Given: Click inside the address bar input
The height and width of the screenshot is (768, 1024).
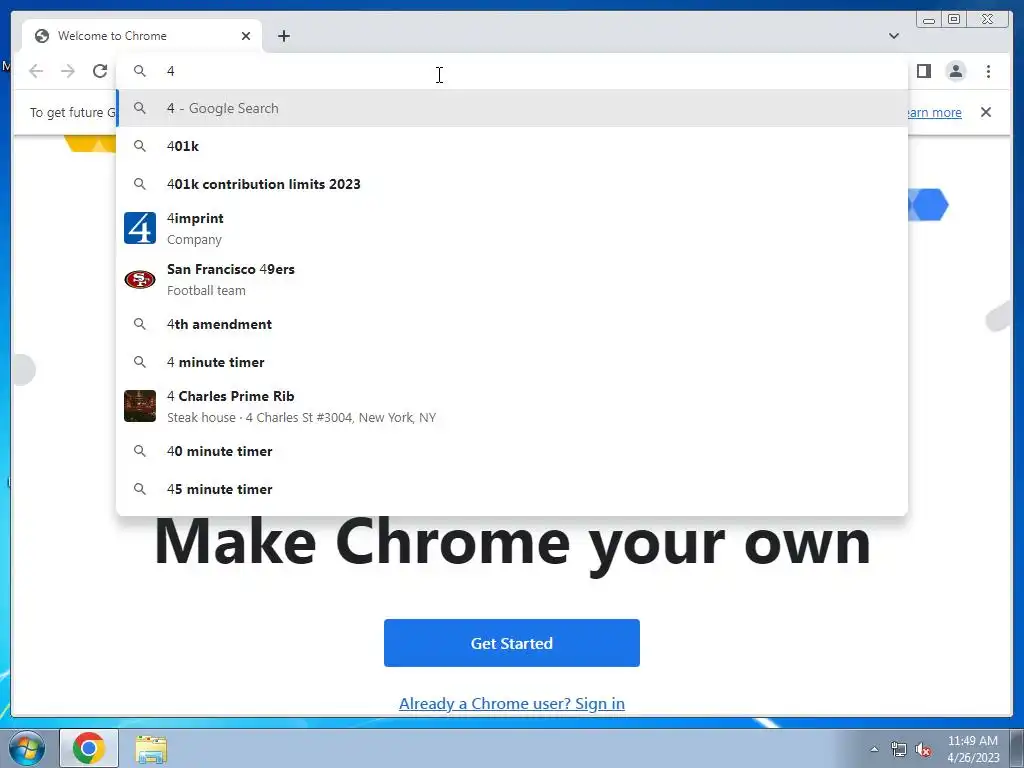Looking at the screenshot, I should 512,71.
